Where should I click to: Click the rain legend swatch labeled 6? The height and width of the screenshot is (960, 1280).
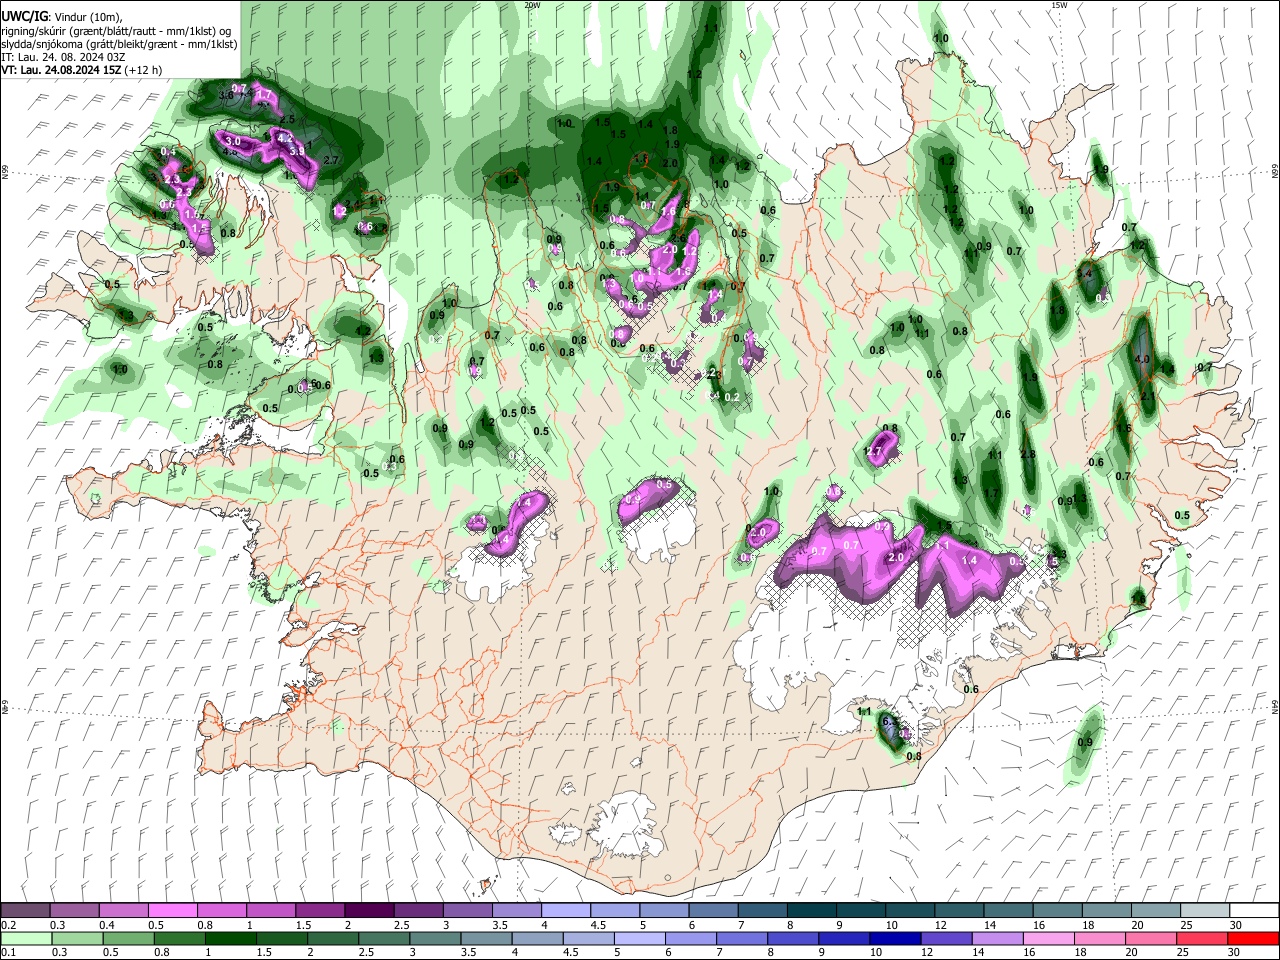690,938
